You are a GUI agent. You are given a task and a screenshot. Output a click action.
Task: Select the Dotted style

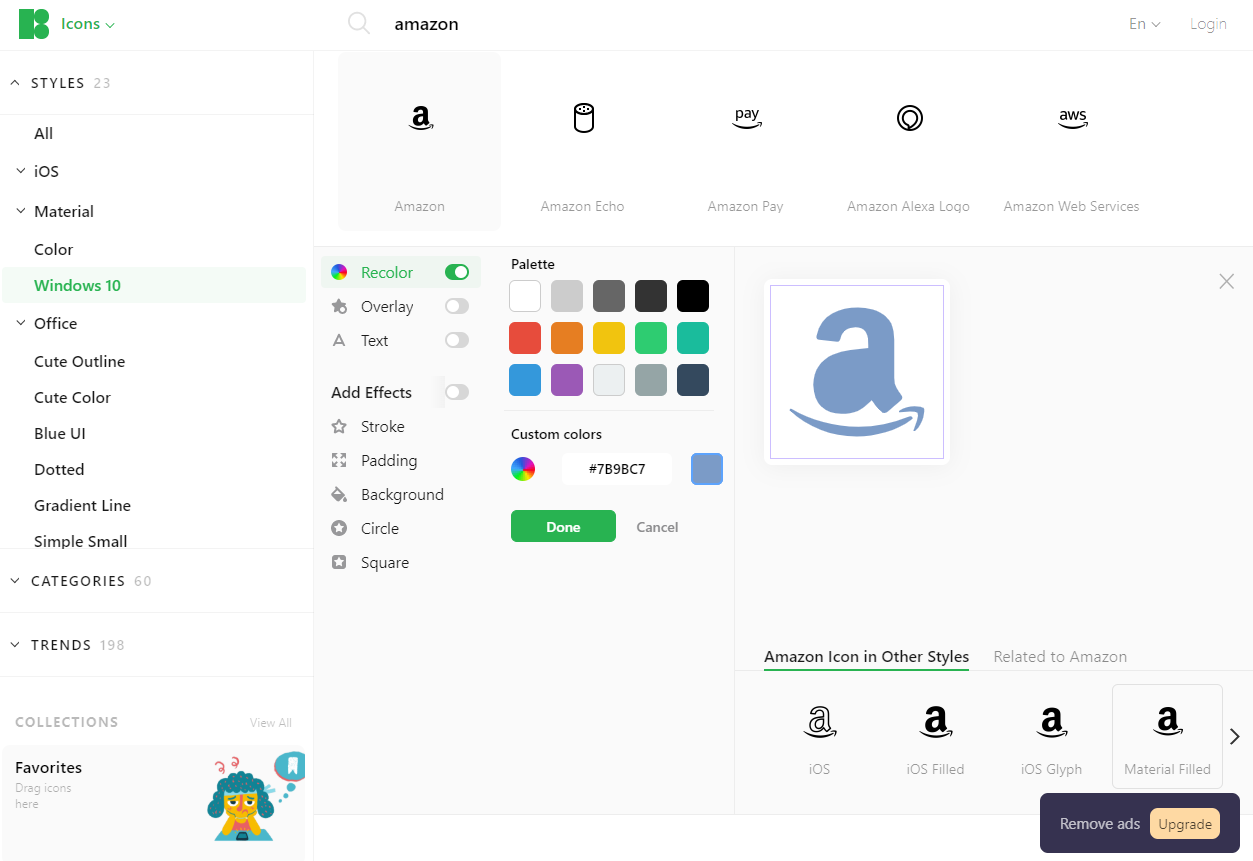(59, 469)
